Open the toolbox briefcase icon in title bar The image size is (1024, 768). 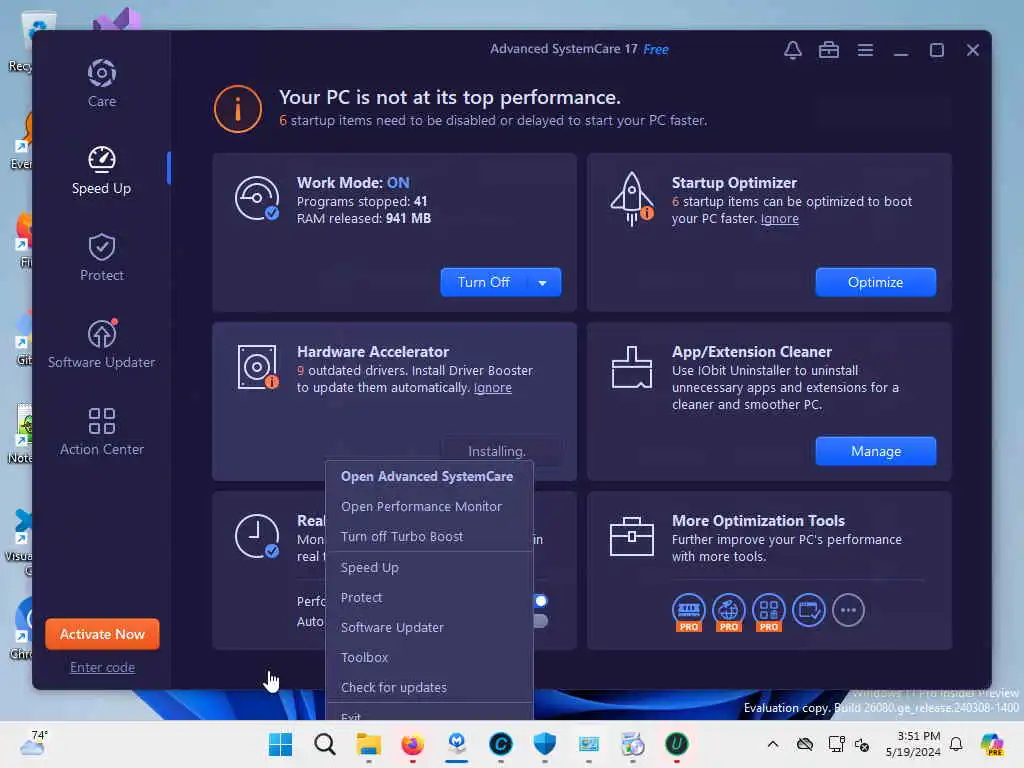pyautogui.click(x=829, y=50)
